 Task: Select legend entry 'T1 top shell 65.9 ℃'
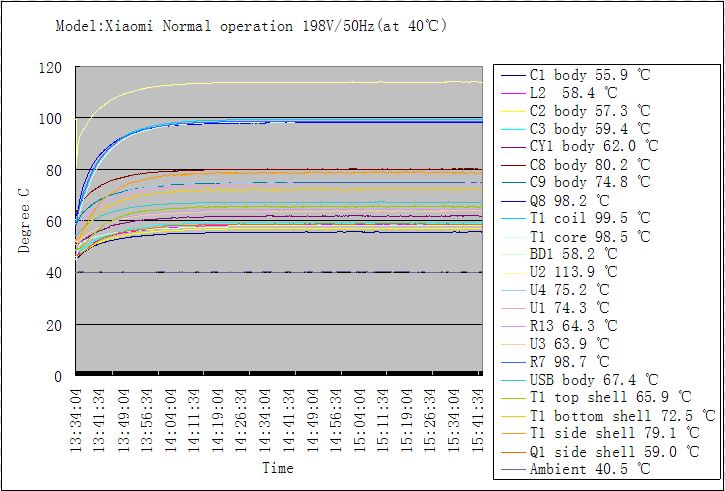[596, 397]
